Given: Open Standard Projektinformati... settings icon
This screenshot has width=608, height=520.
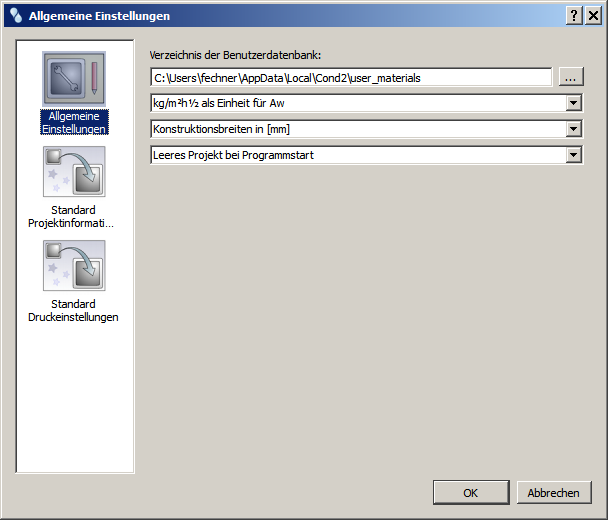Looking at the screenshot, I should pos(74,171).
